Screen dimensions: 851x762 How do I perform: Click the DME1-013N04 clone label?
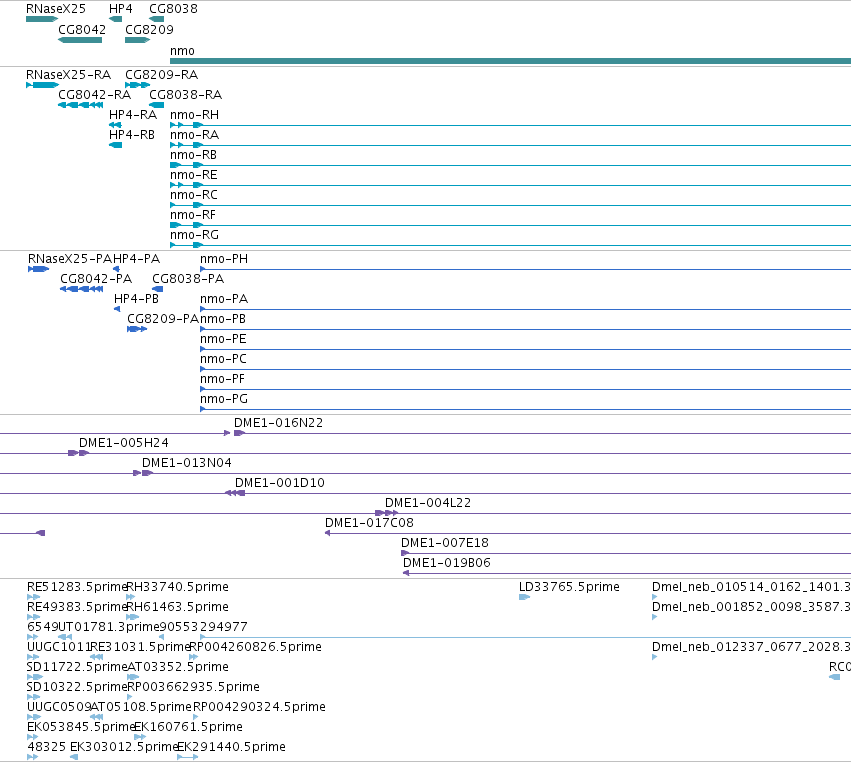(187, 463)
